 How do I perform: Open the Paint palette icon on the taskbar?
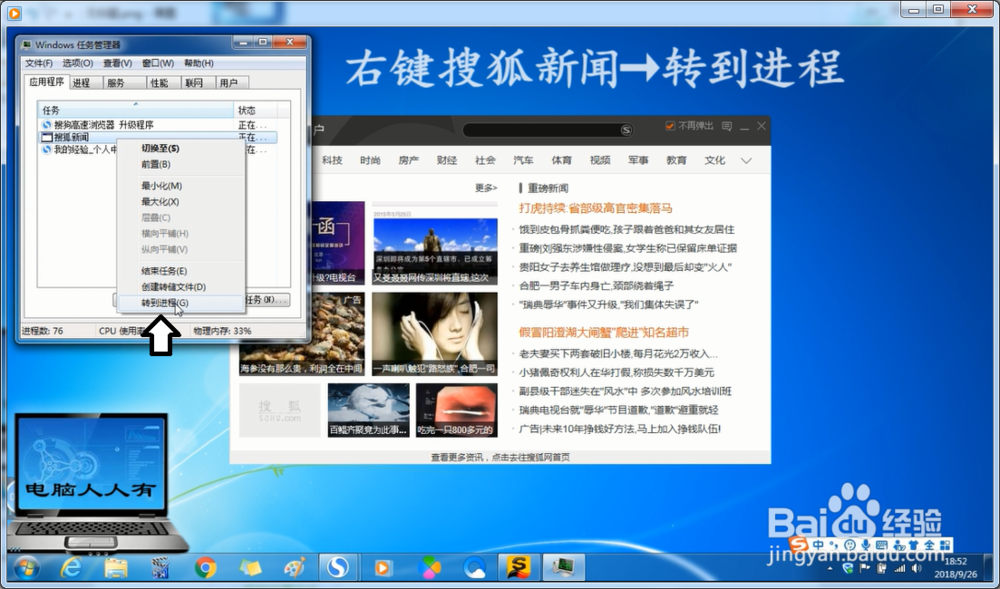tap(295, 567)
